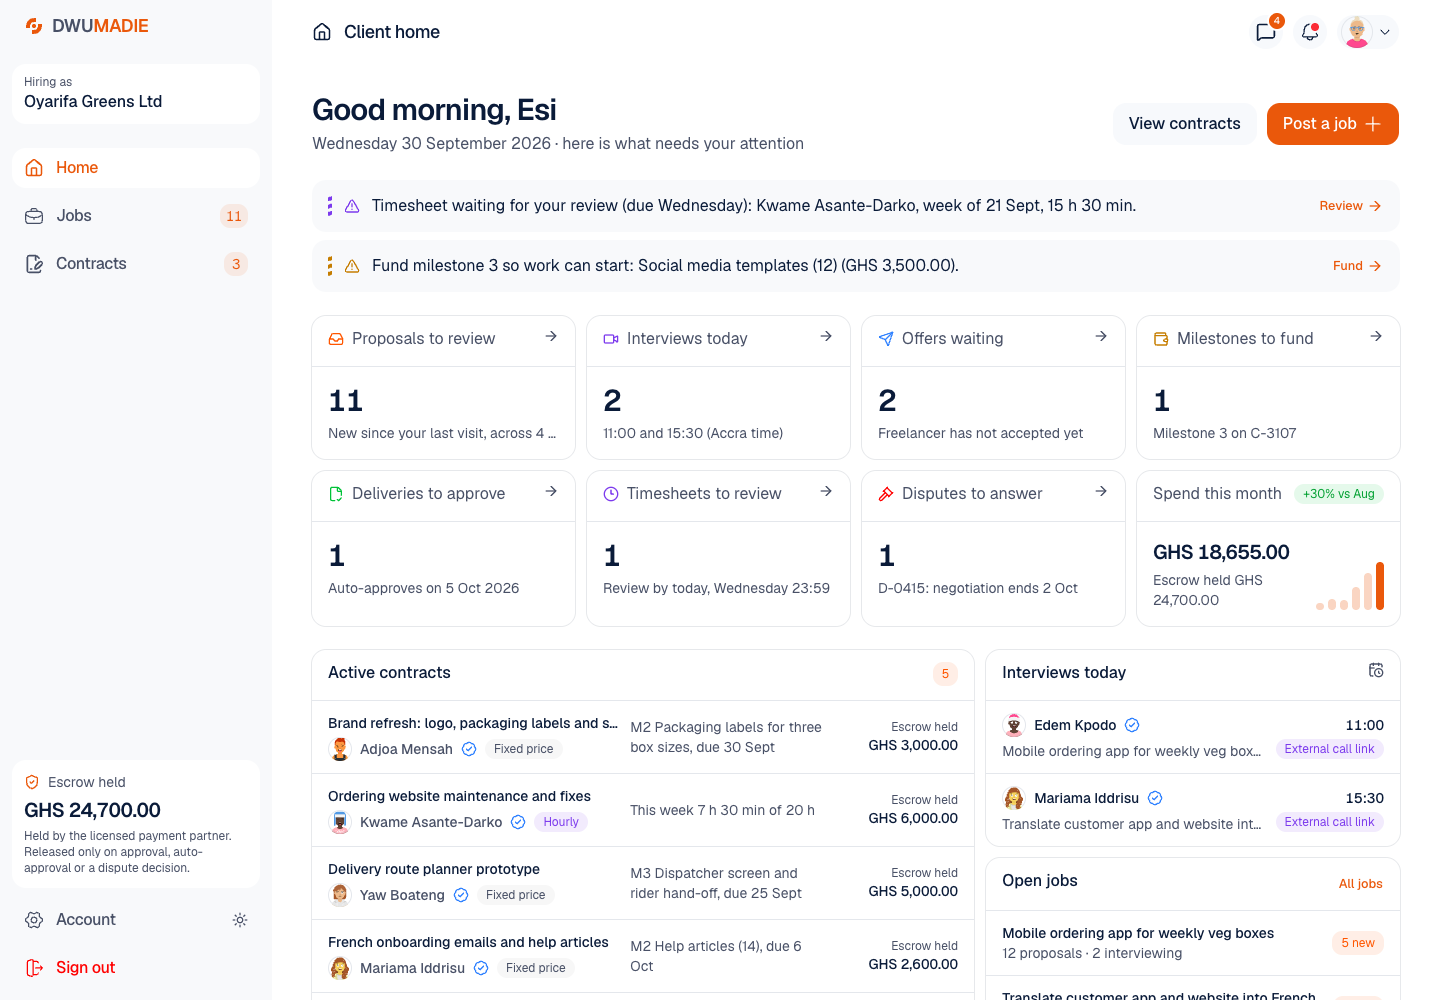
Task: Open Proposals to review card arrow
Action: tap(551, 336)
